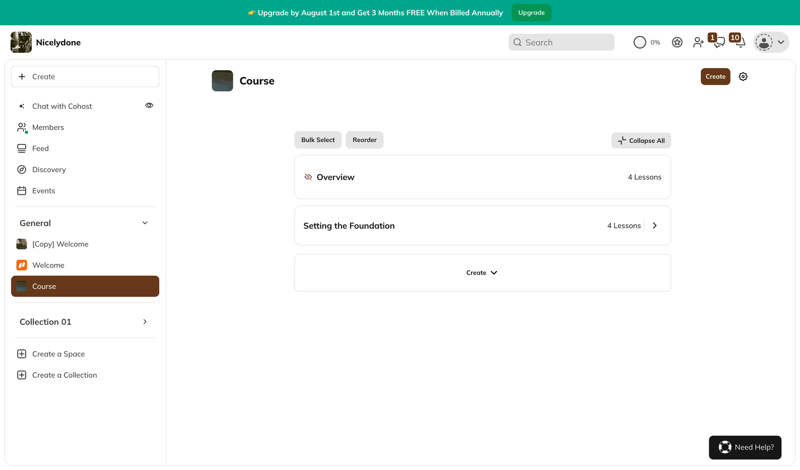Click the Nicelydone community logo
800x470 pixels.
pyautogui.click(x=21, y=42)
